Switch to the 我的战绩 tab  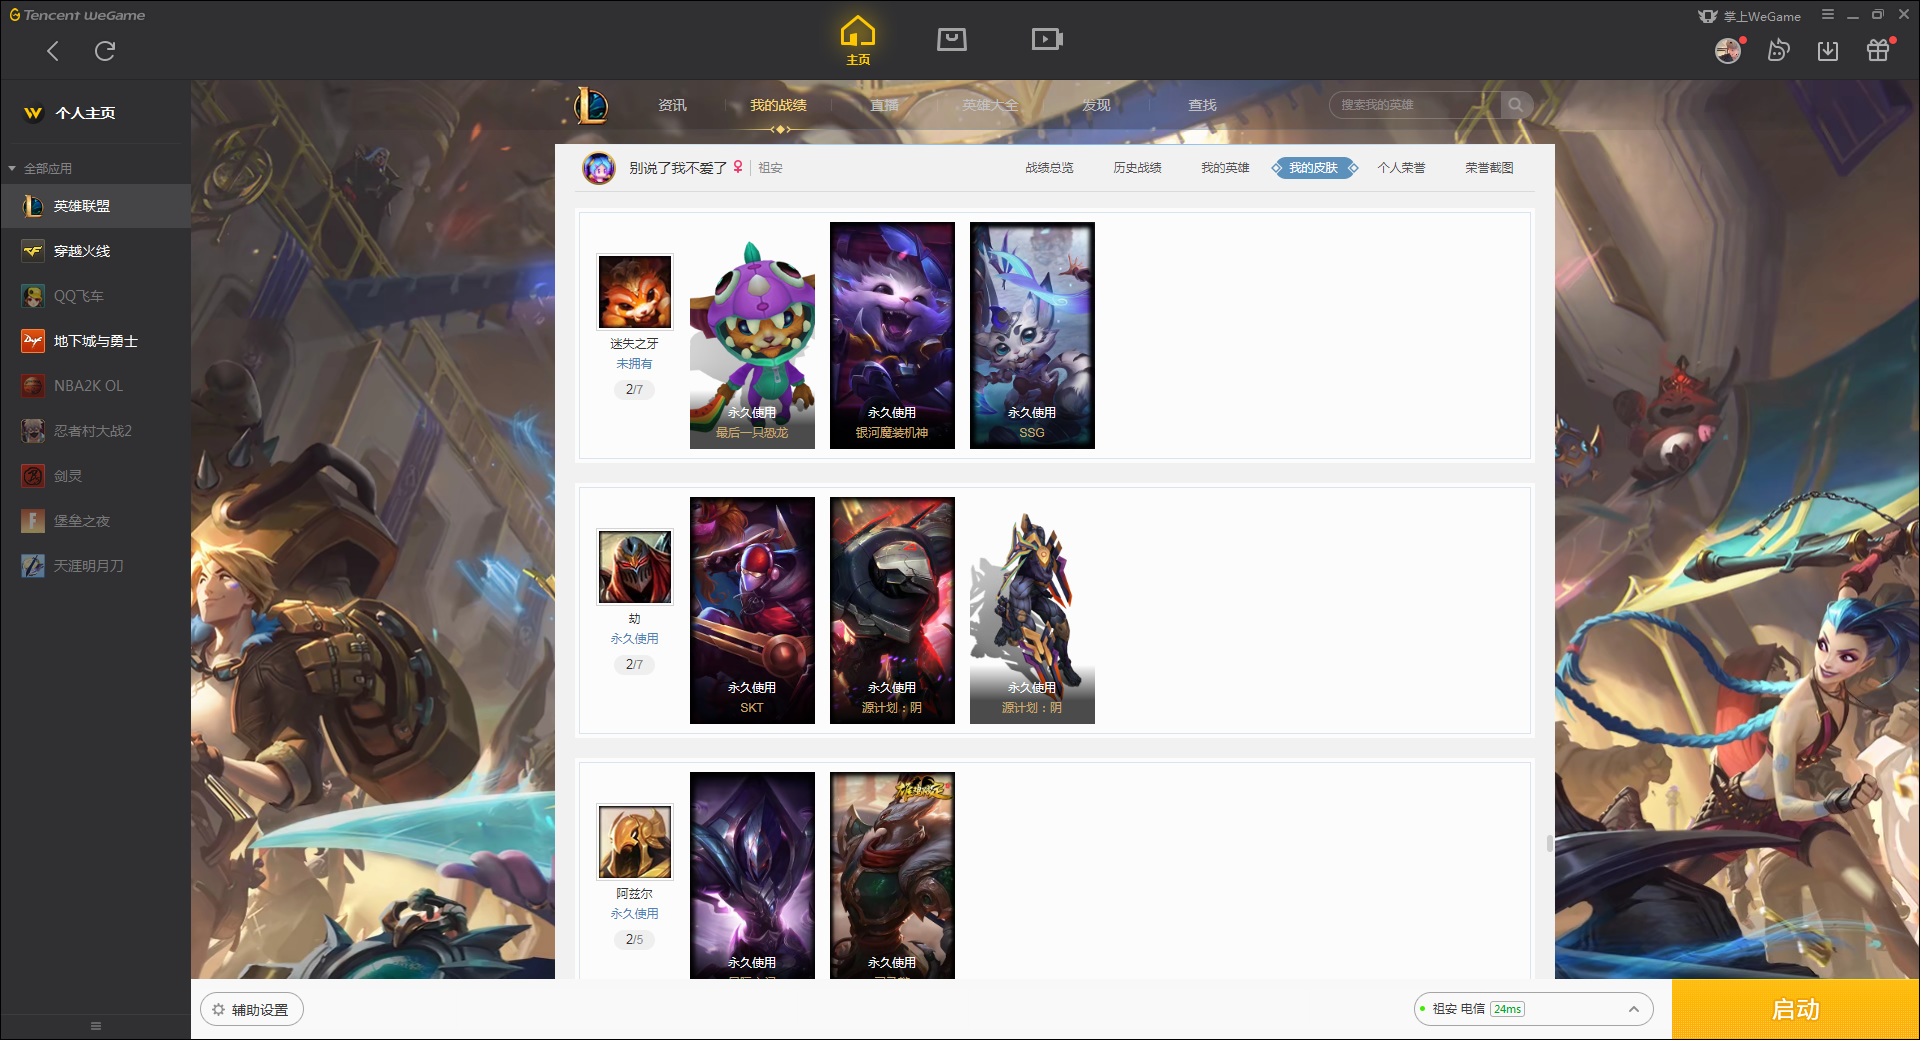[x=778, y=105]
